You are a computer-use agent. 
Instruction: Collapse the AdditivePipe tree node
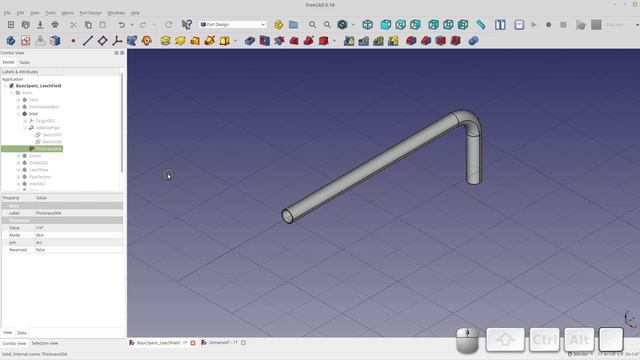pos(25,128)
